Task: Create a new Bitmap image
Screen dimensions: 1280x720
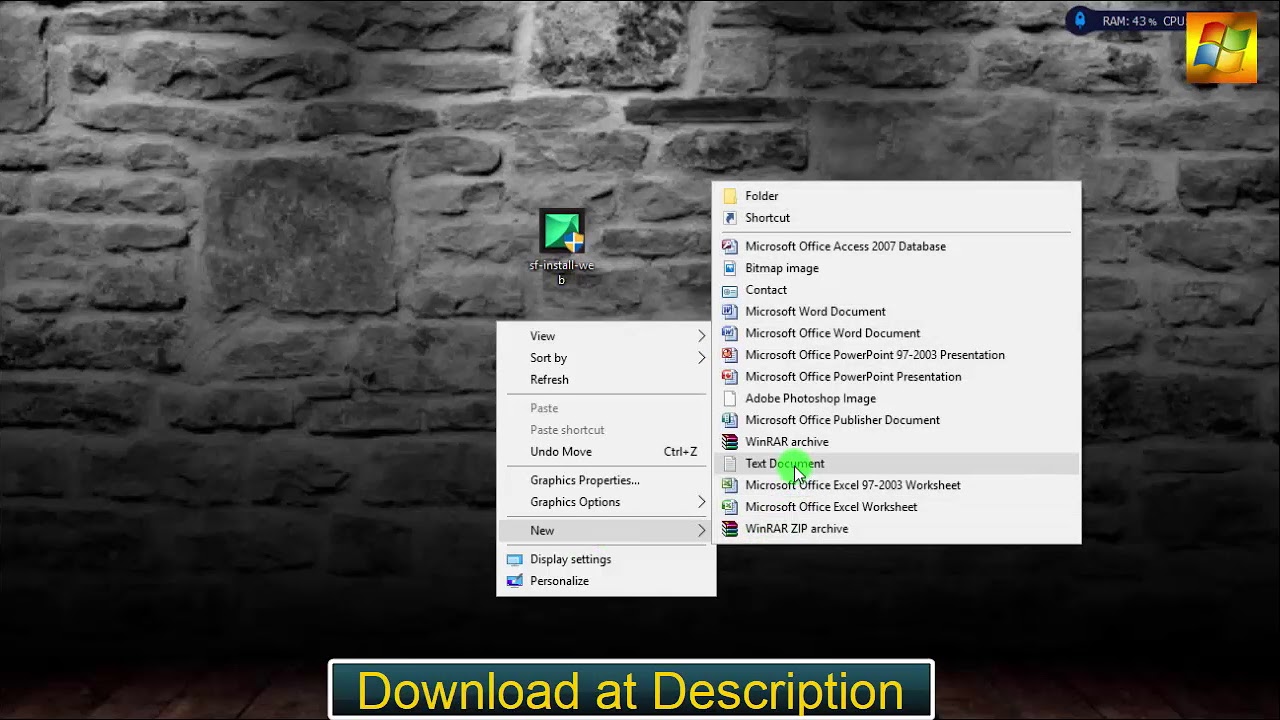Action: [x=896, y=268]
